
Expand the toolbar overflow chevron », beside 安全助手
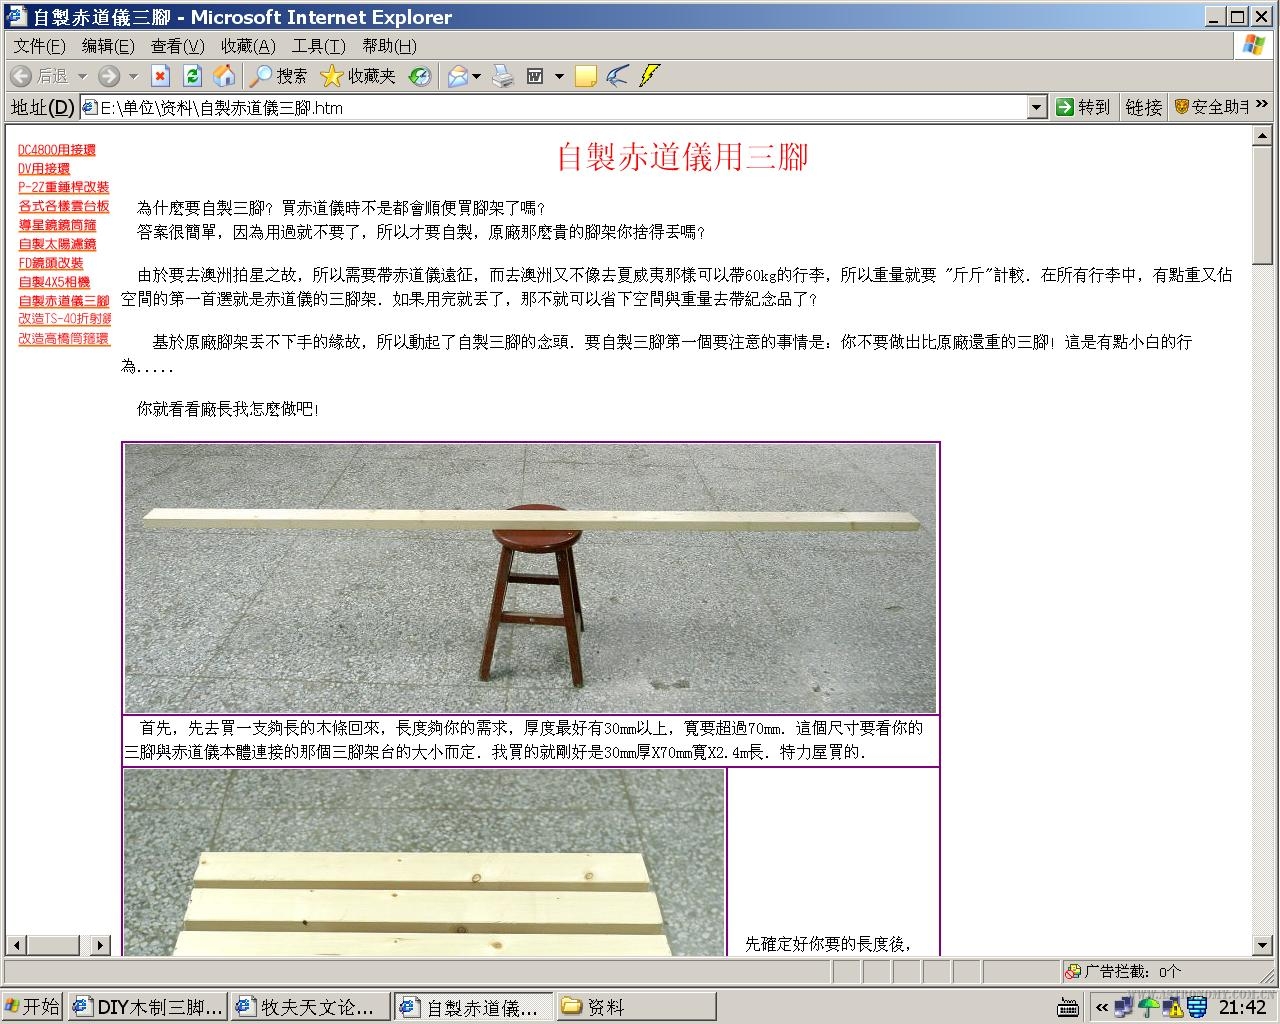[x=1262, y=104]
